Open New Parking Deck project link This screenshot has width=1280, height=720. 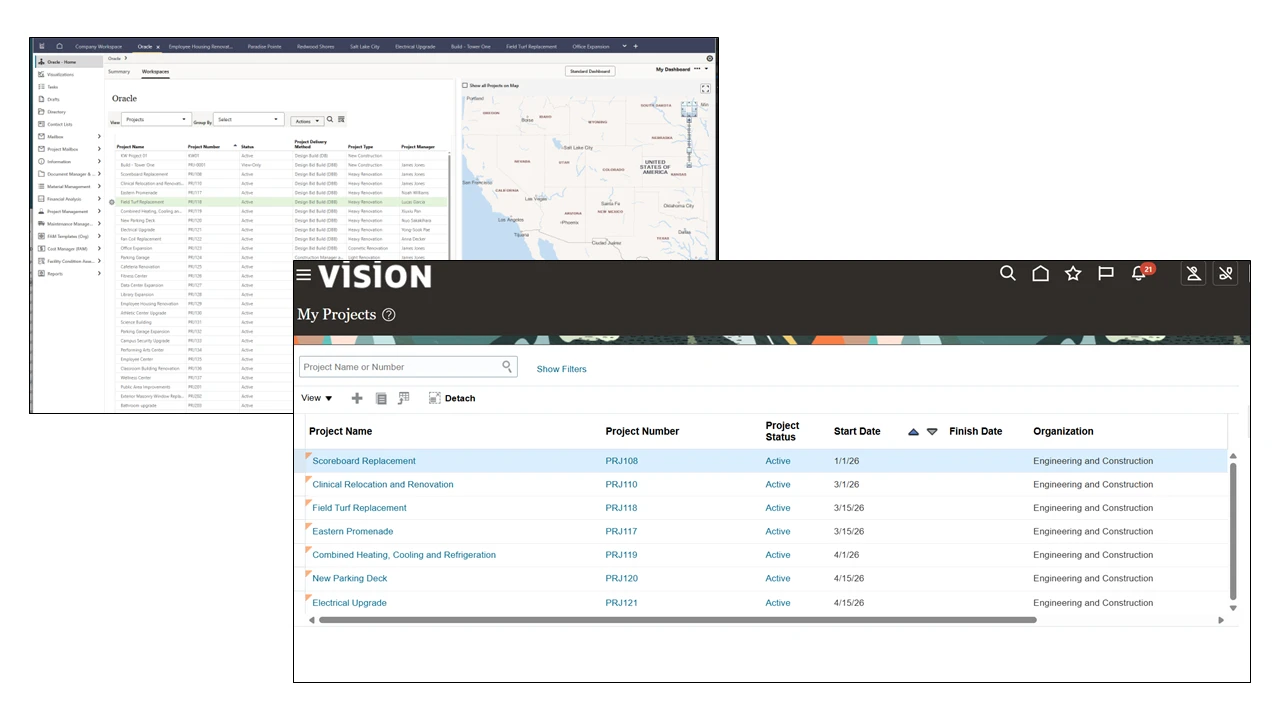pyautogui.click(x=349, y=579)
